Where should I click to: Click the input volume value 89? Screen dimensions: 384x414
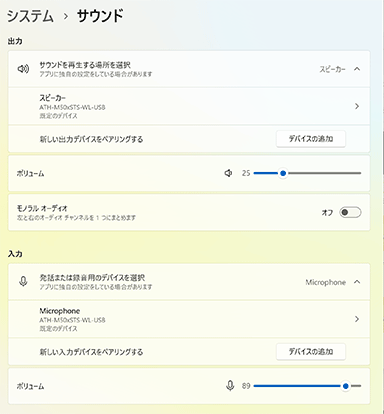[246, 386]
